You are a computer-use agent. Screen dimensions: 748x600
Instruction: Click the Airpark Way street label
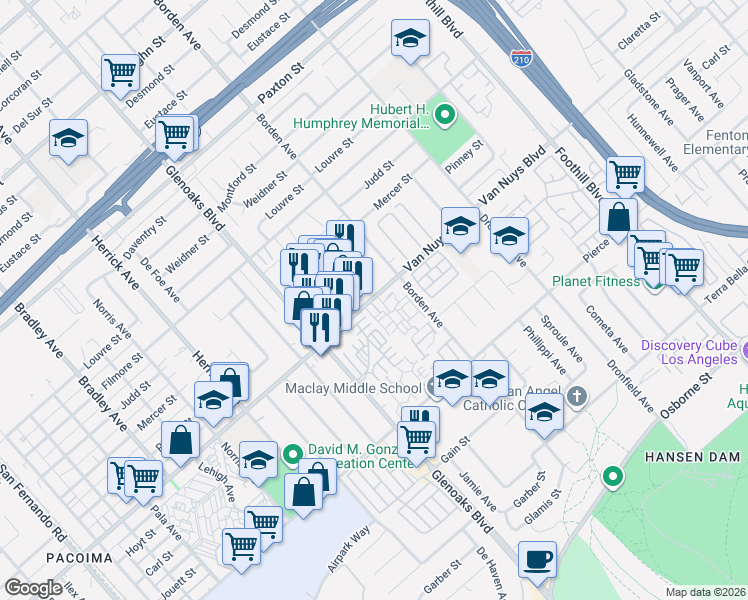point(349,548)
